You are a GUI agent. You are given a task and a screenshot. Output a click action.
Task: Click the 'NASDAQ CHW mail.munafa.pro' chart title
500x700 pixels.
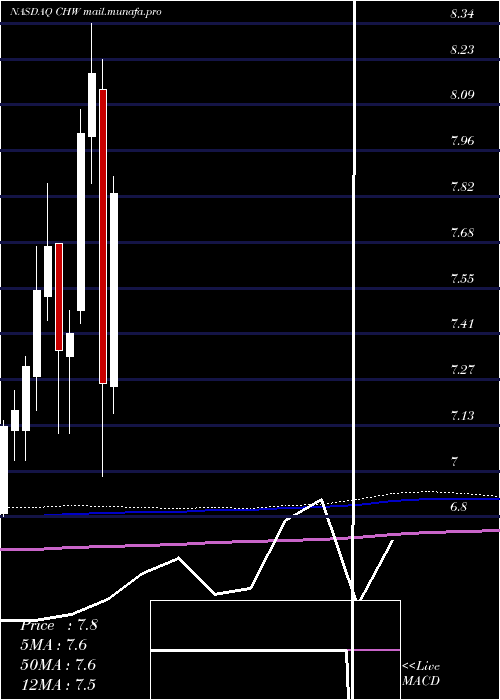[x=85, y=12]
